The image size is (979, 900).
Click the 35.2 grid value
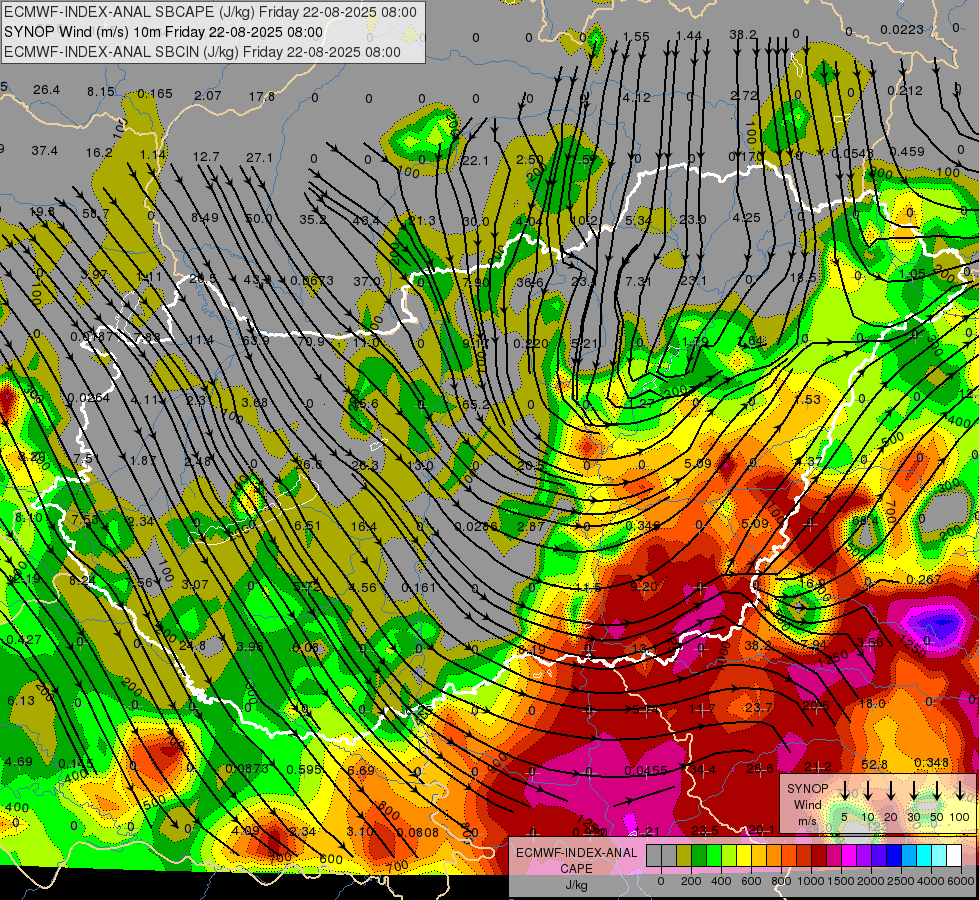click(313, 219)
